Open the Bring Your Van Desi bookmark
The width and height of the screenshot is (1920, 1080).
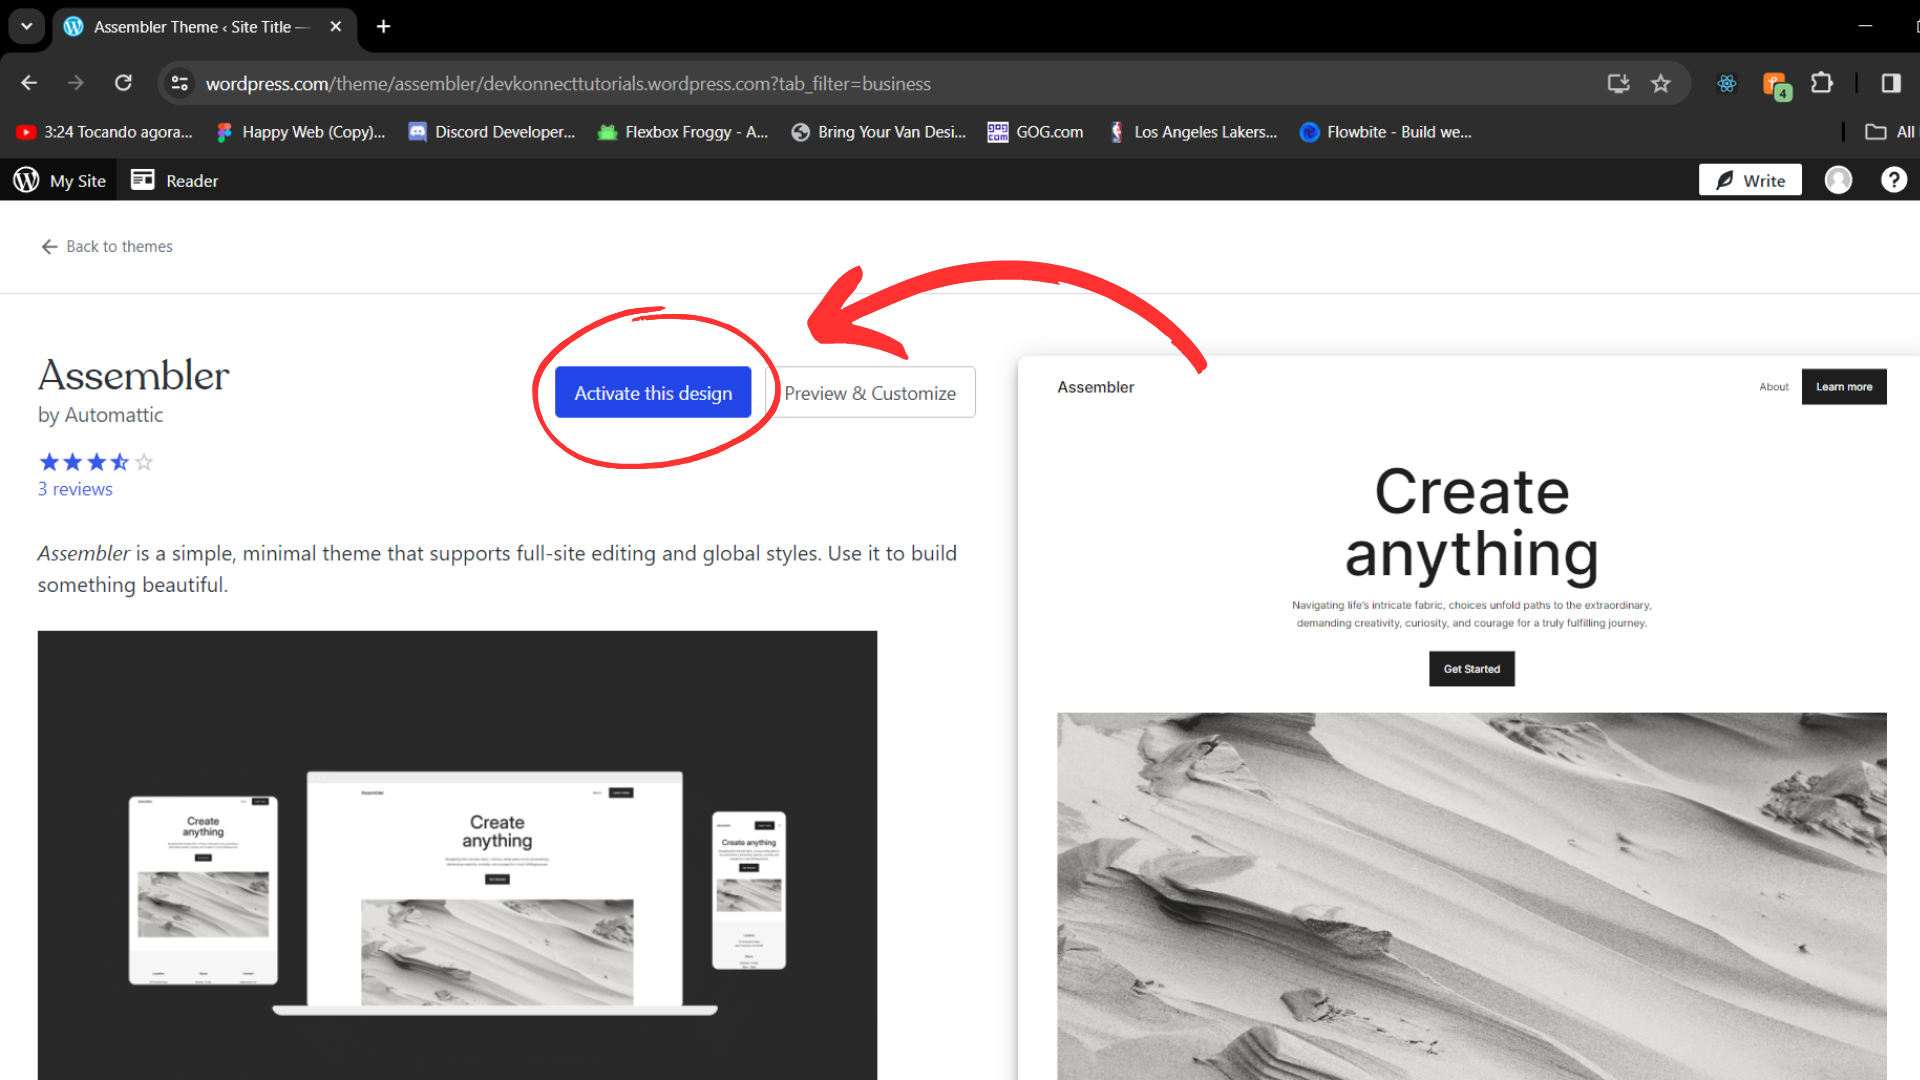879,132
